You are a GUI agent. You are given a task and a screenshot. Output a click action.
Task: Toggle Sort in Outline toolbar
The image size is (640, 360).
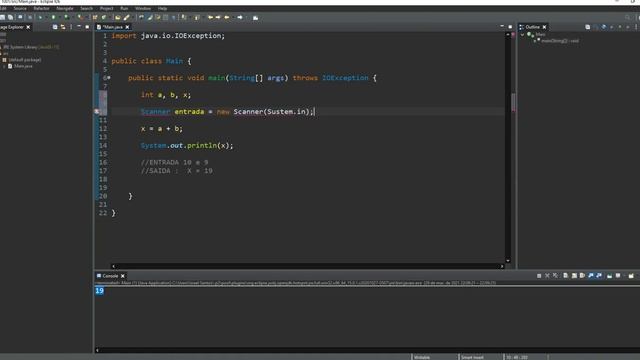[596, 27]
